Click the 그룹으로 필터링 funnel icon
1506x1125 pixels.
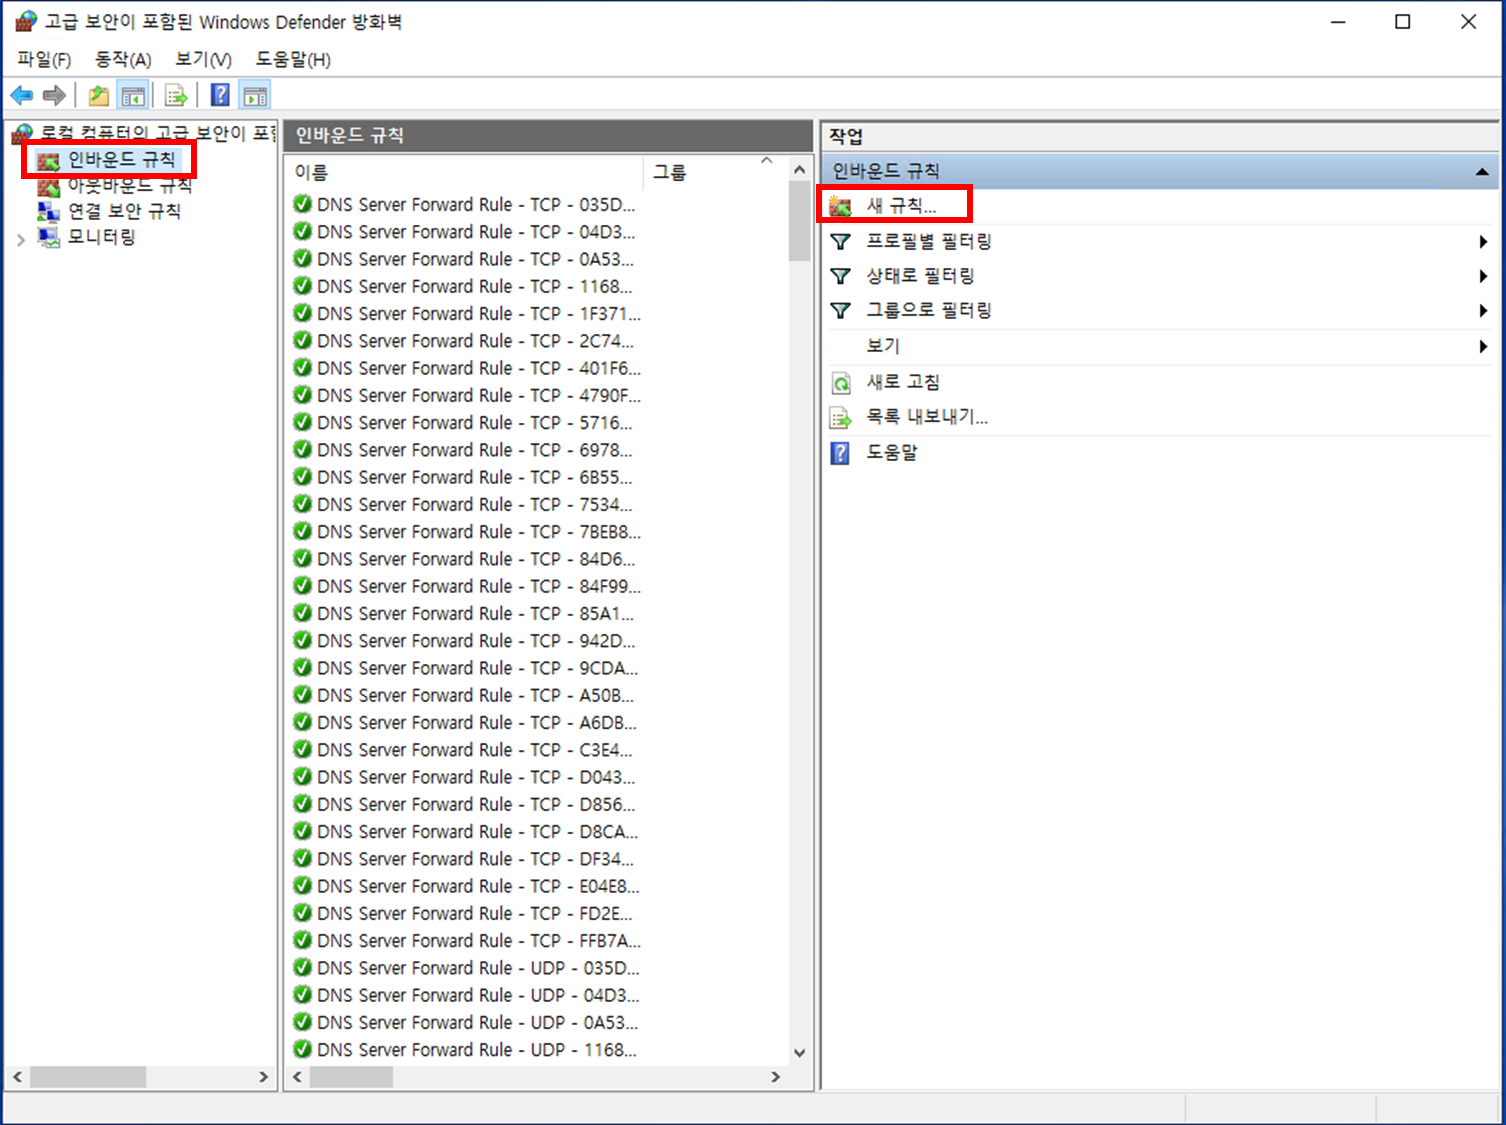coord(840,310)
